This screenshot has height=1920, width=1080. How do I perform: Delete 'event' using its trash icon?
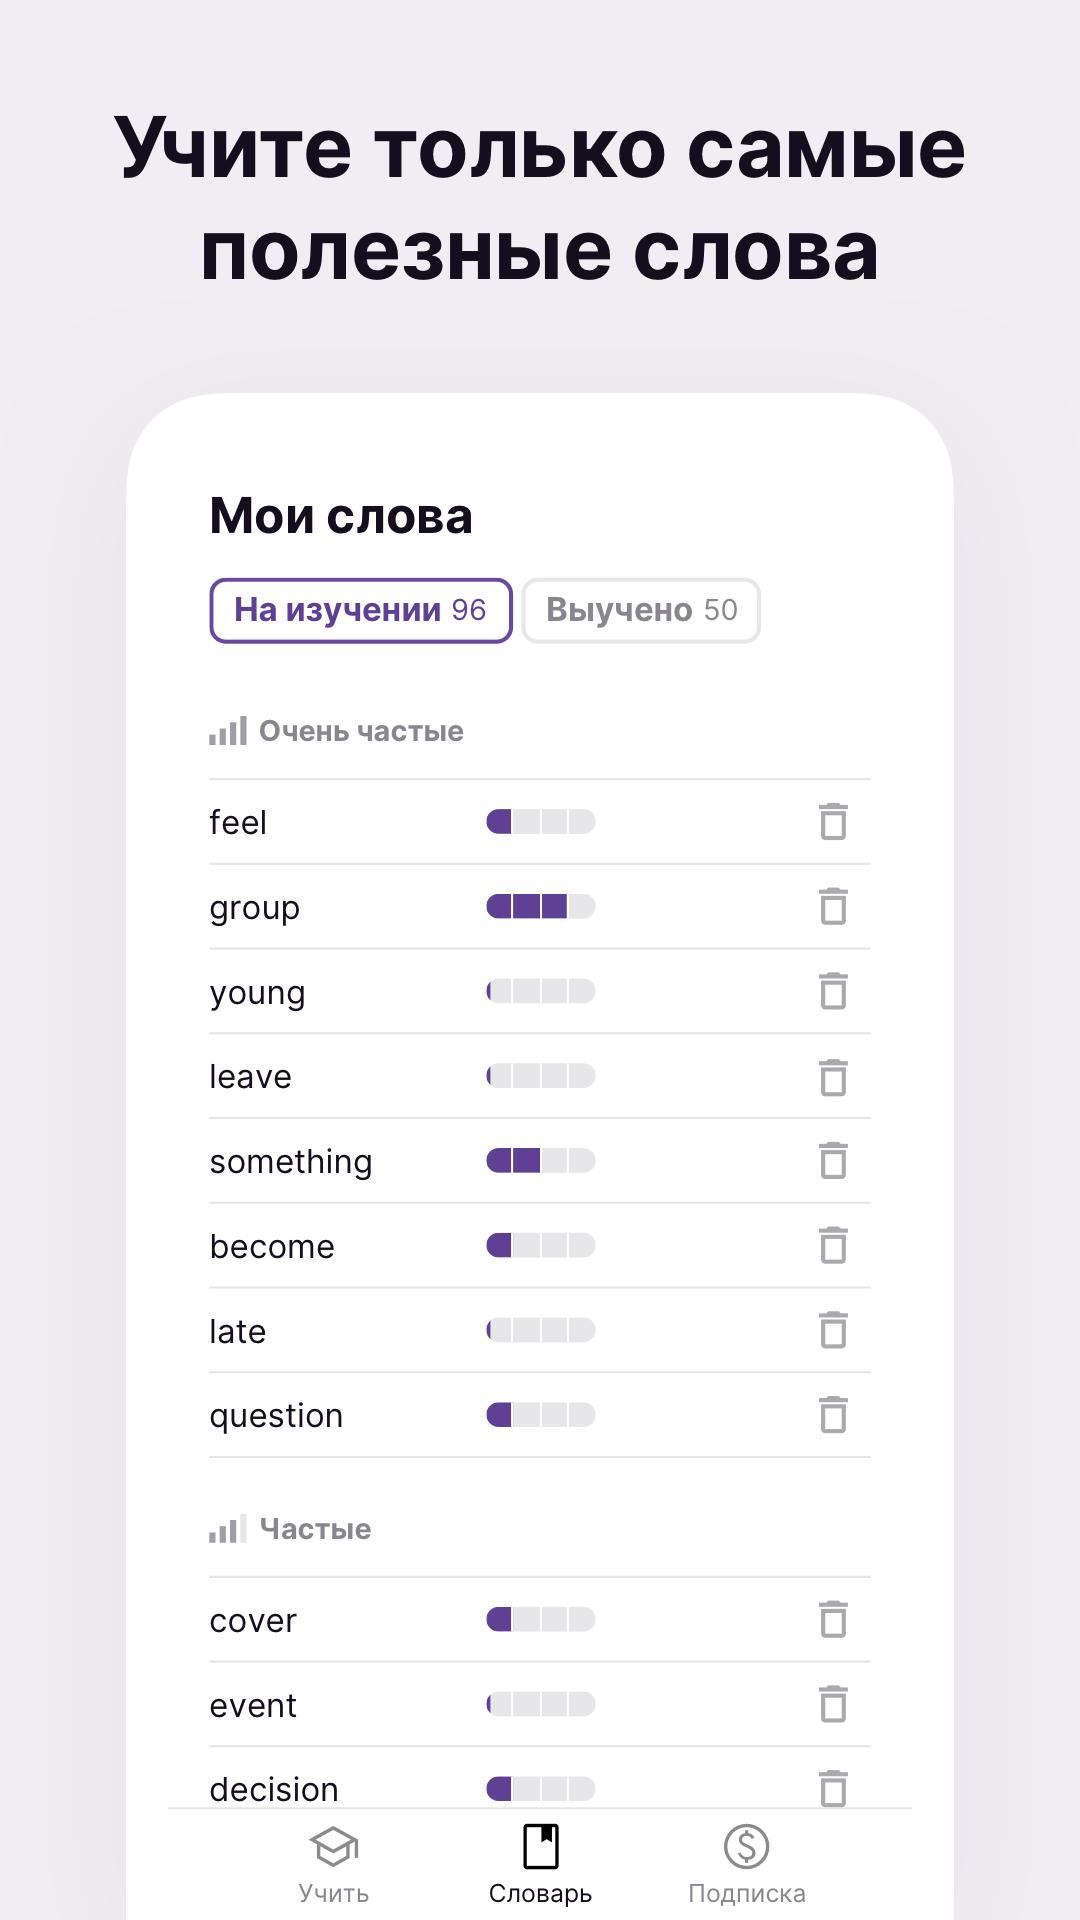[x=833, y=1704]
